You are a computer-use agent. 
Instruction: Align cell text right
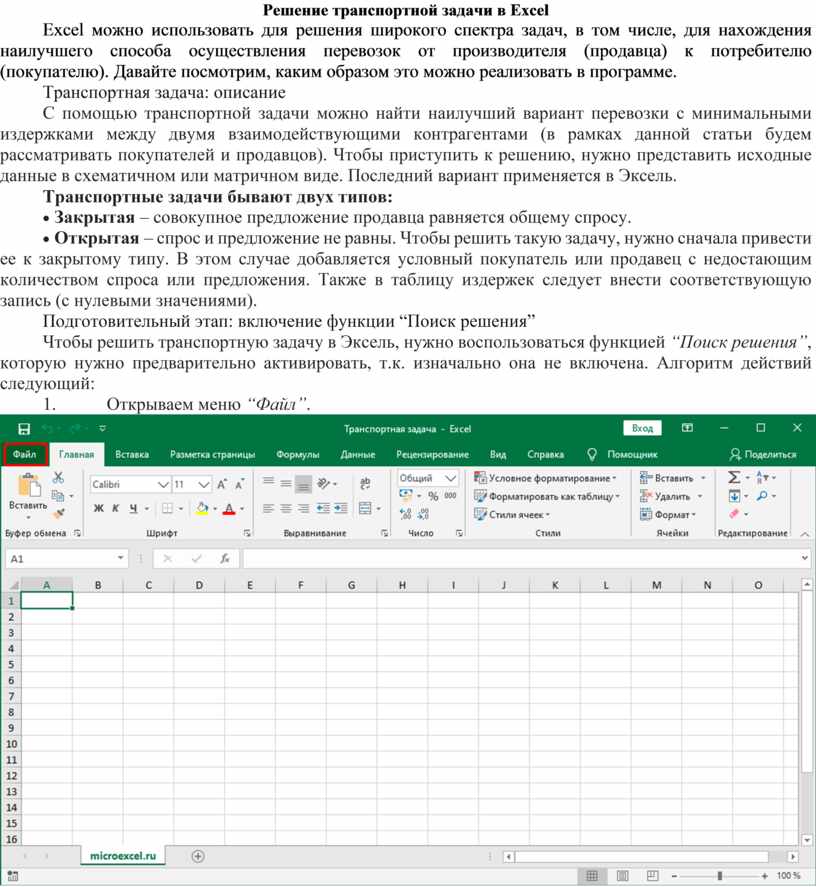click(303, 508)
